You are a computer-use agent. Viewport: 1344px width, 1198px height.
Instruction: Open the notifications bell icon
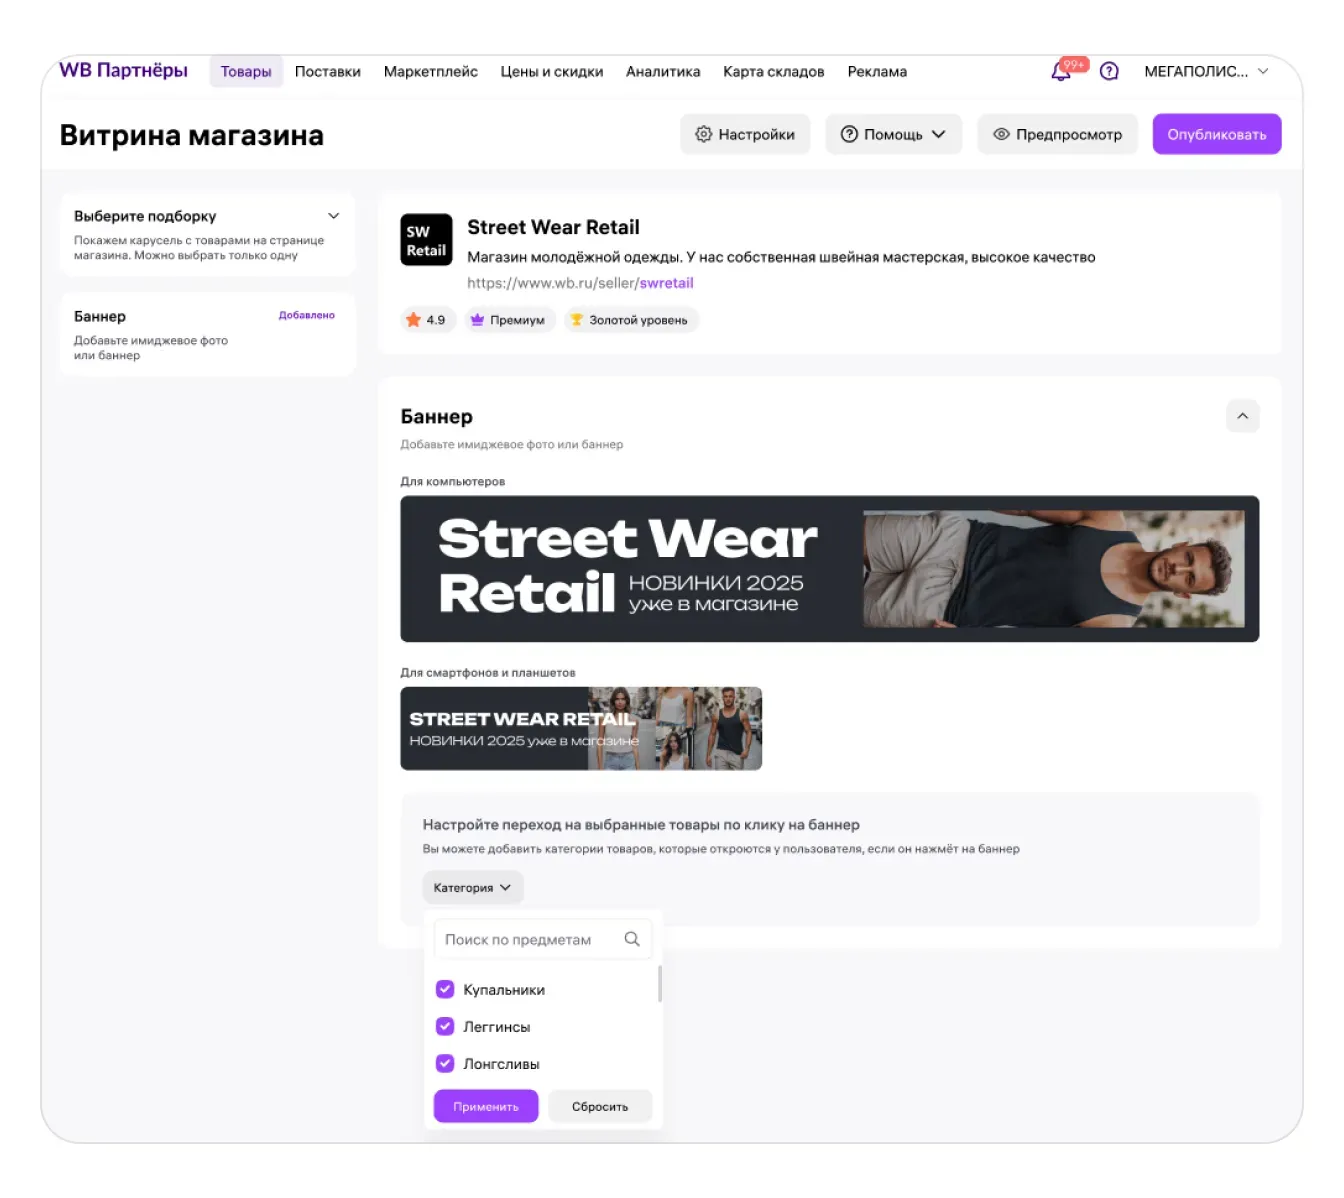[x=1061, y=72]
